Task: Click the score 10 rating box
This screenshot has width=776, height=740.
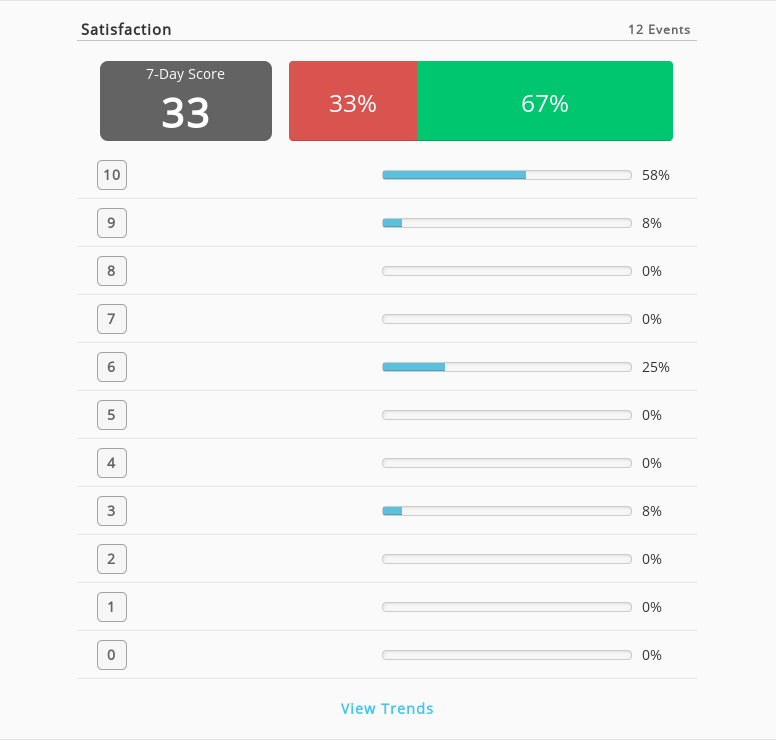Action: point(112,175)
